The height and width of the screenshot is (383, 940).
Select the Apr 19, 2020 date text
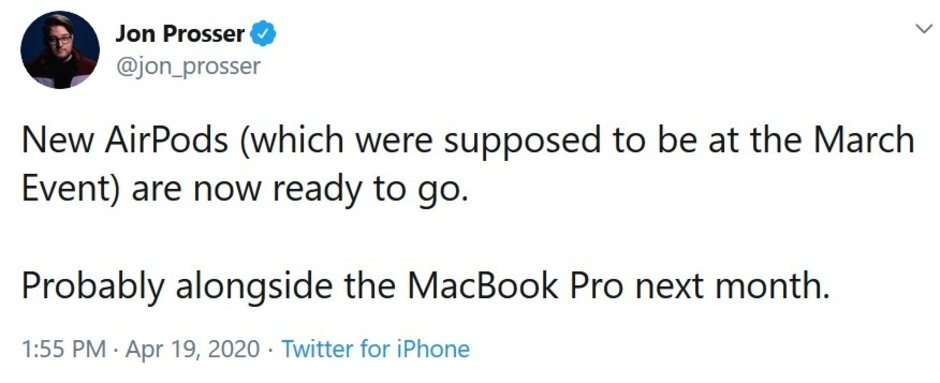[193, 349]
